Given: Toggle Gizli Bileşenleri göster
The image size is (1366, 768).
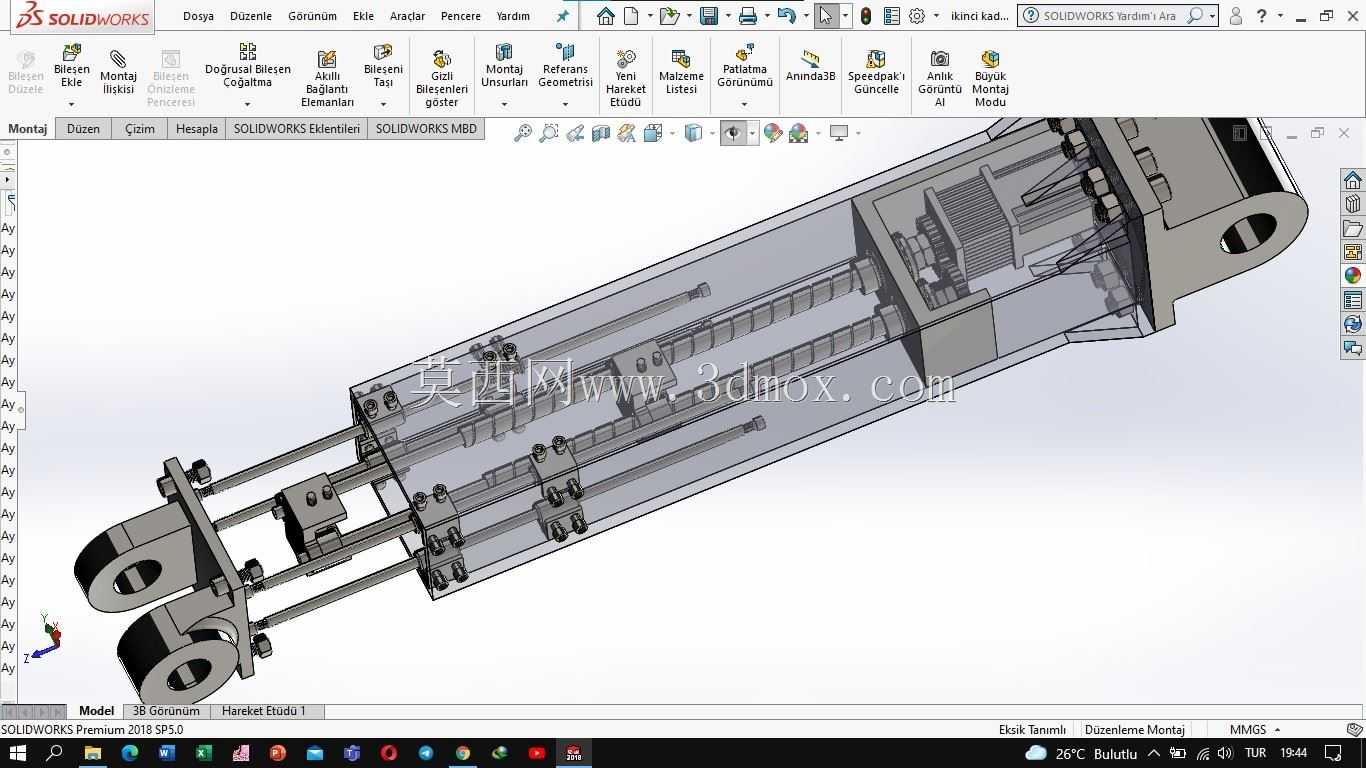Looking at the screenshot, I should [x=442, y=76].
